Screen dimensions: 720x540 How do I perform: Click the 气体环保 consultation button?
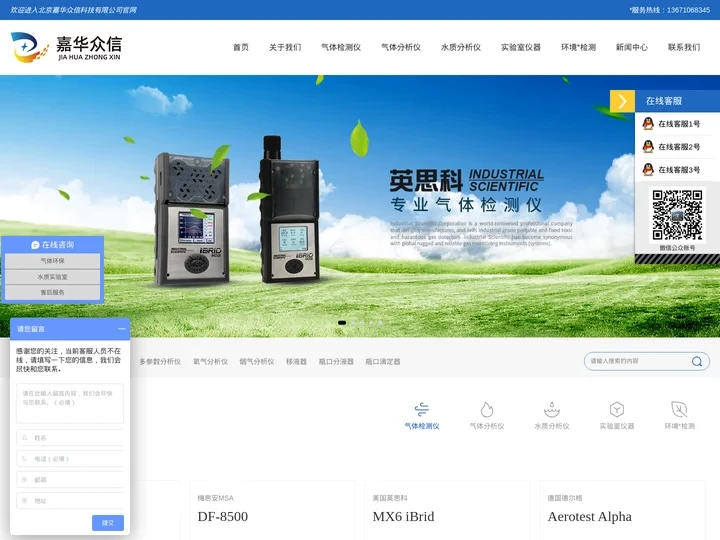click(x=52, y=261)
